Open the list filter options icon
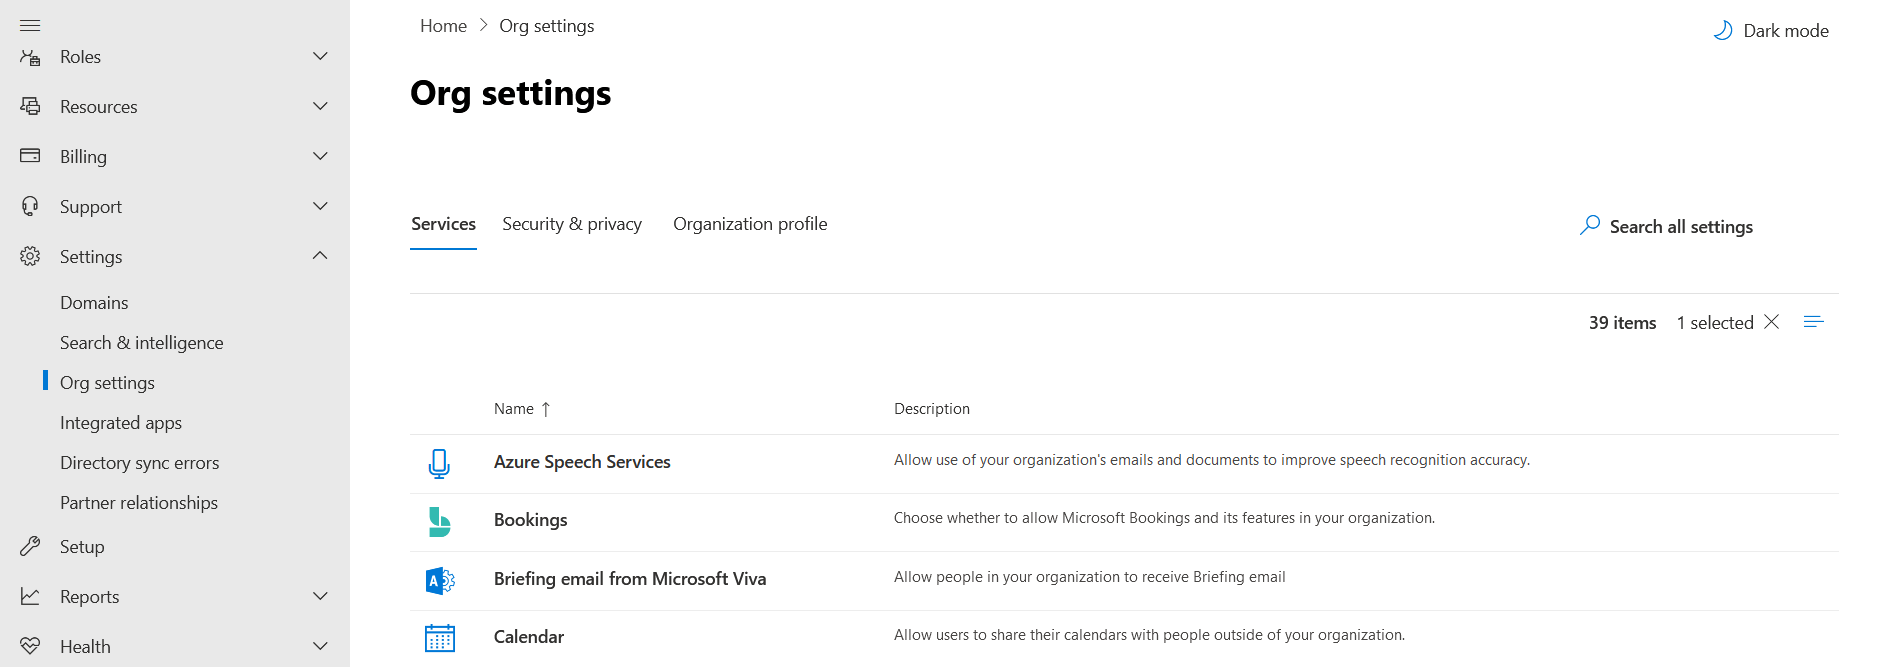This screenshot has width=1893, height=667. click(1813, 322)
